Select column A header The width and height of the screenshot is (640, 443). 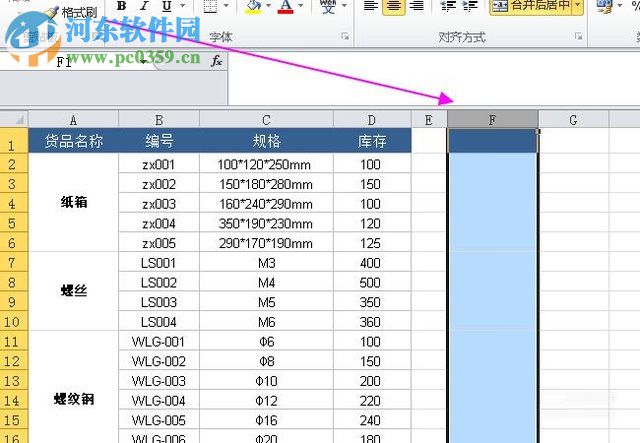tap(73, 120)
